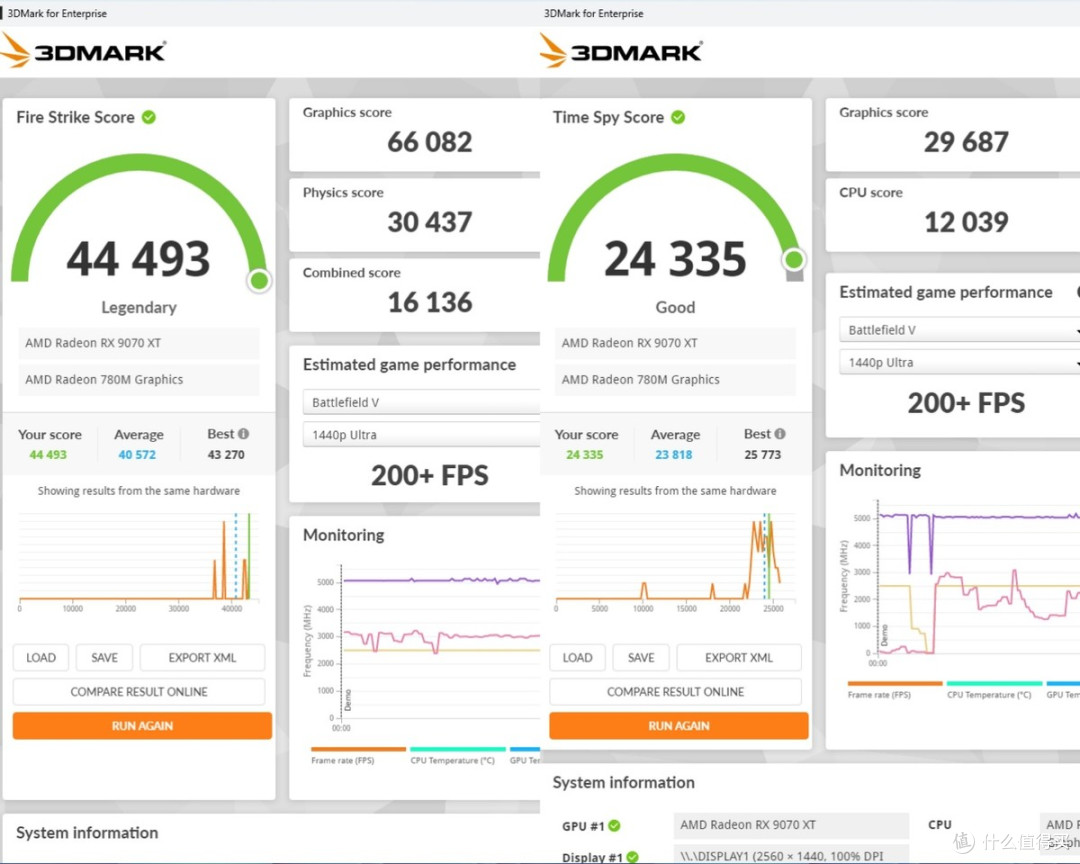The width and height of the screenshot is (1080, 864).
Task: Click AMD Radeon 780M Graphics under Legendary
Action: [139, 380]
